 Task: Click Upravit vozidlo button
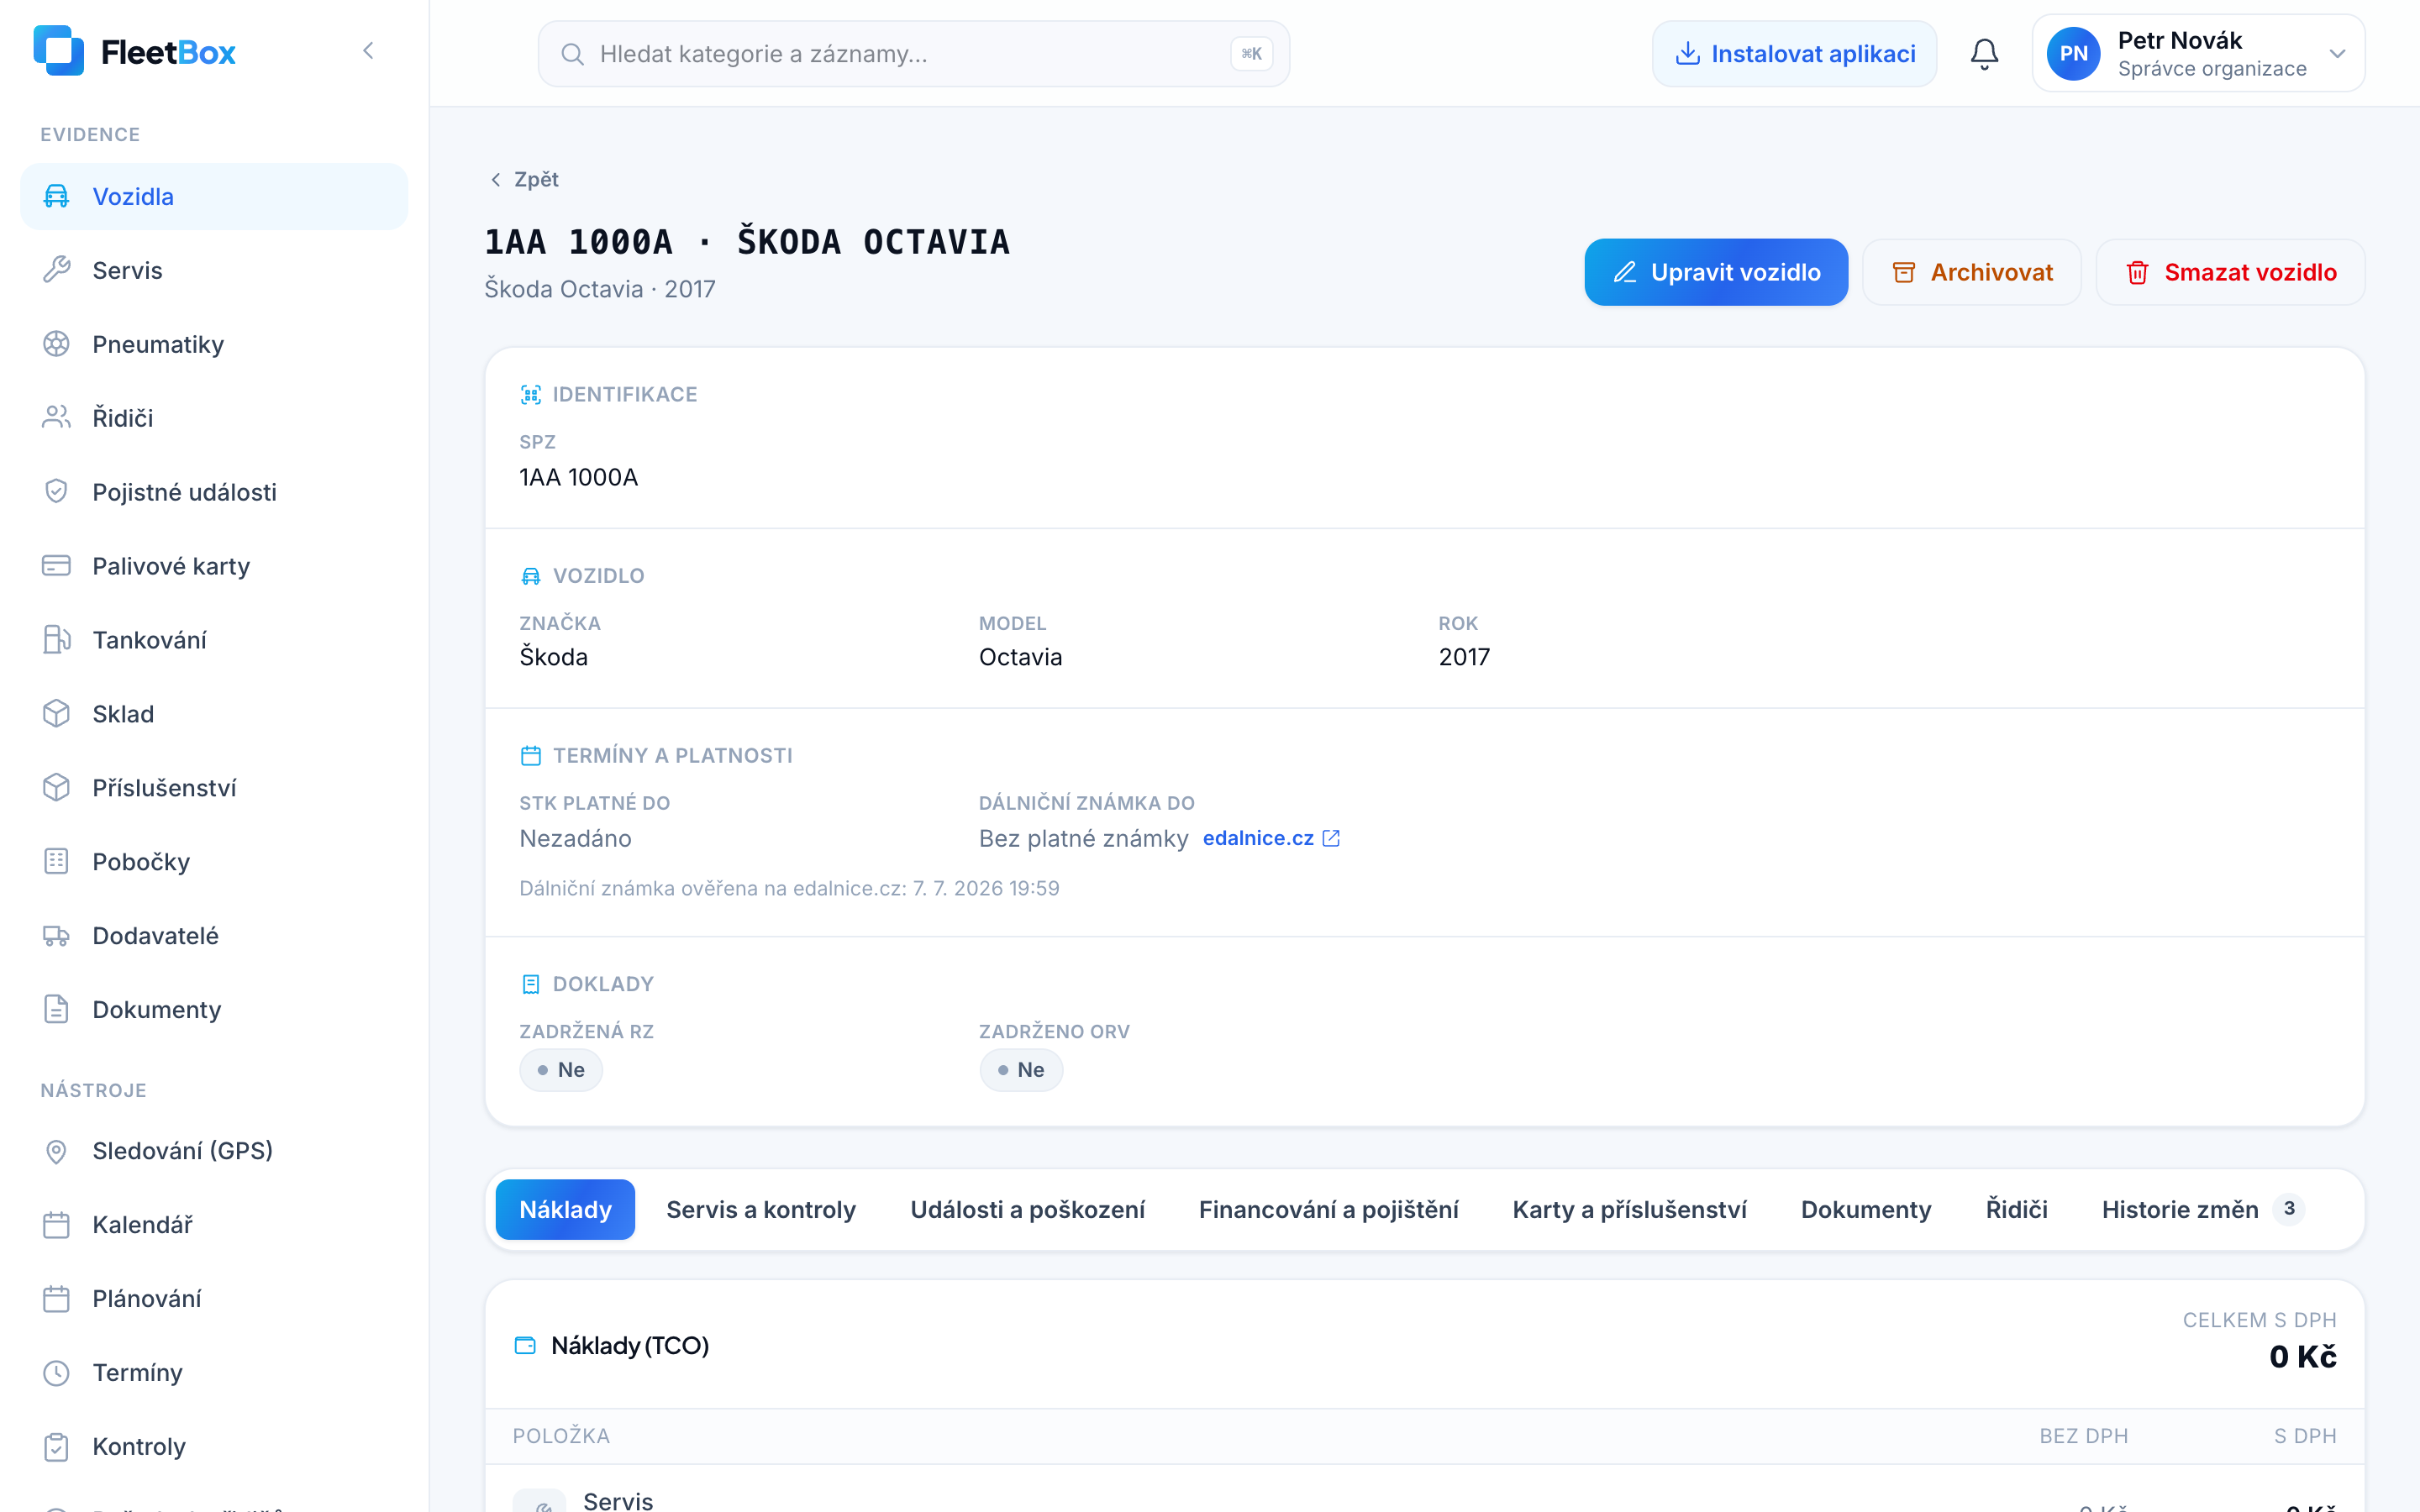point(1716,272)
